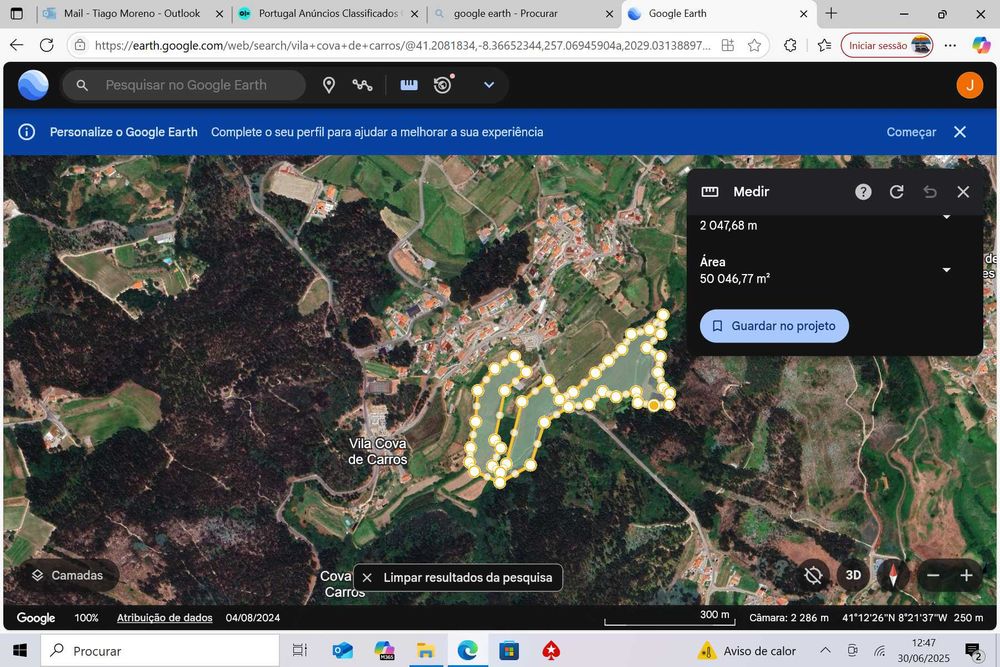Open the red star app on taskbar
Screen dimensions: 1000x667
tap(551, 650)
